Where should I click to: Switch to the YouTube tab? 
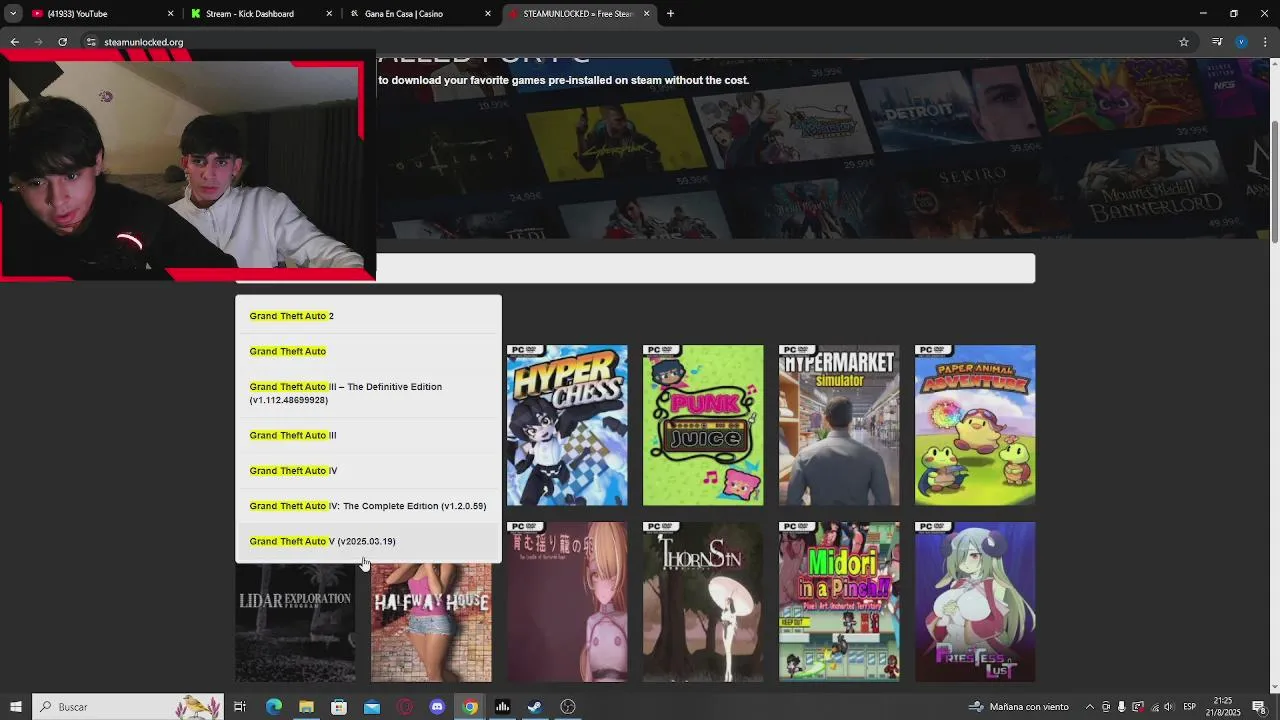pos(100,14)
